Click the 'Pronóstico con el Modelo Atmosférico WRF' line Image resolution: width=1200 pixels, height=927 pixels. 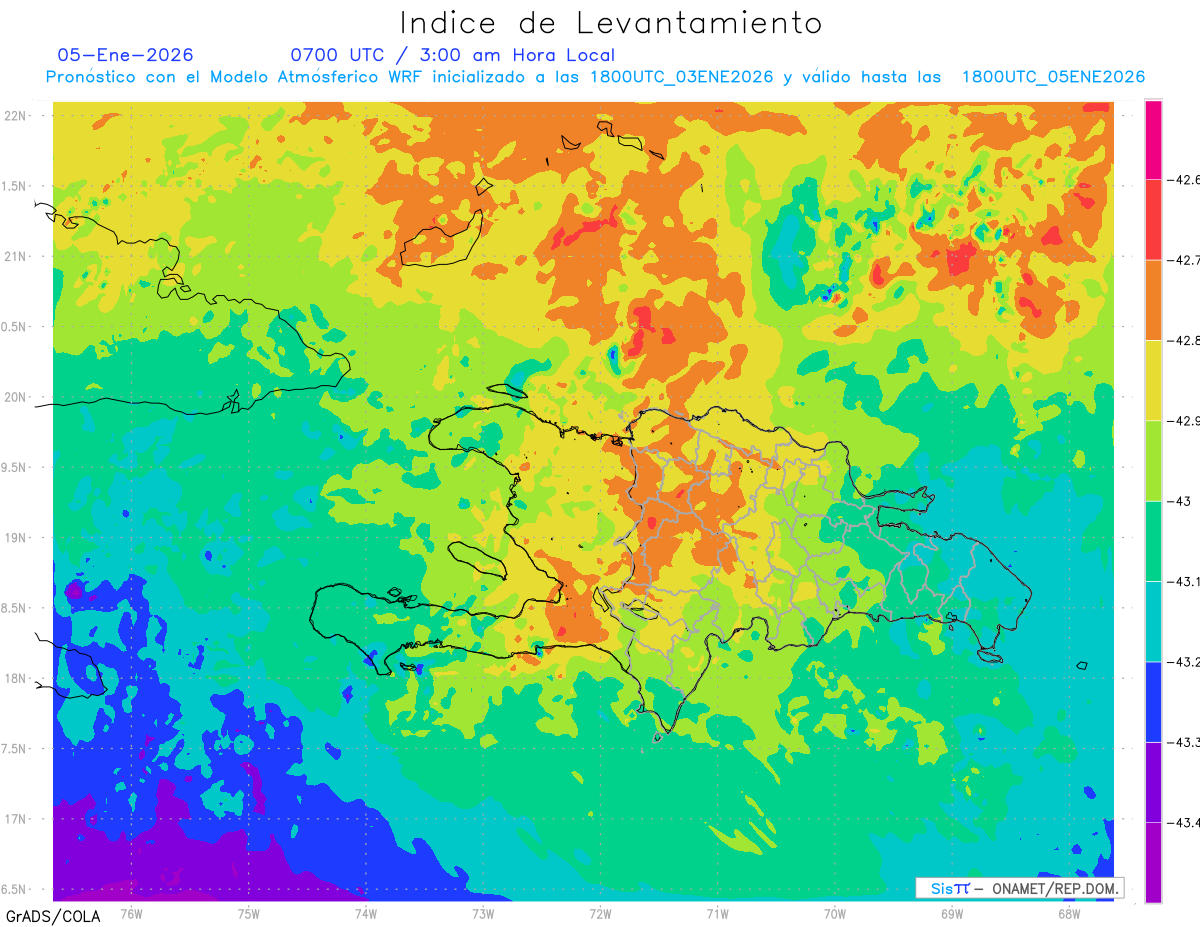596,77
